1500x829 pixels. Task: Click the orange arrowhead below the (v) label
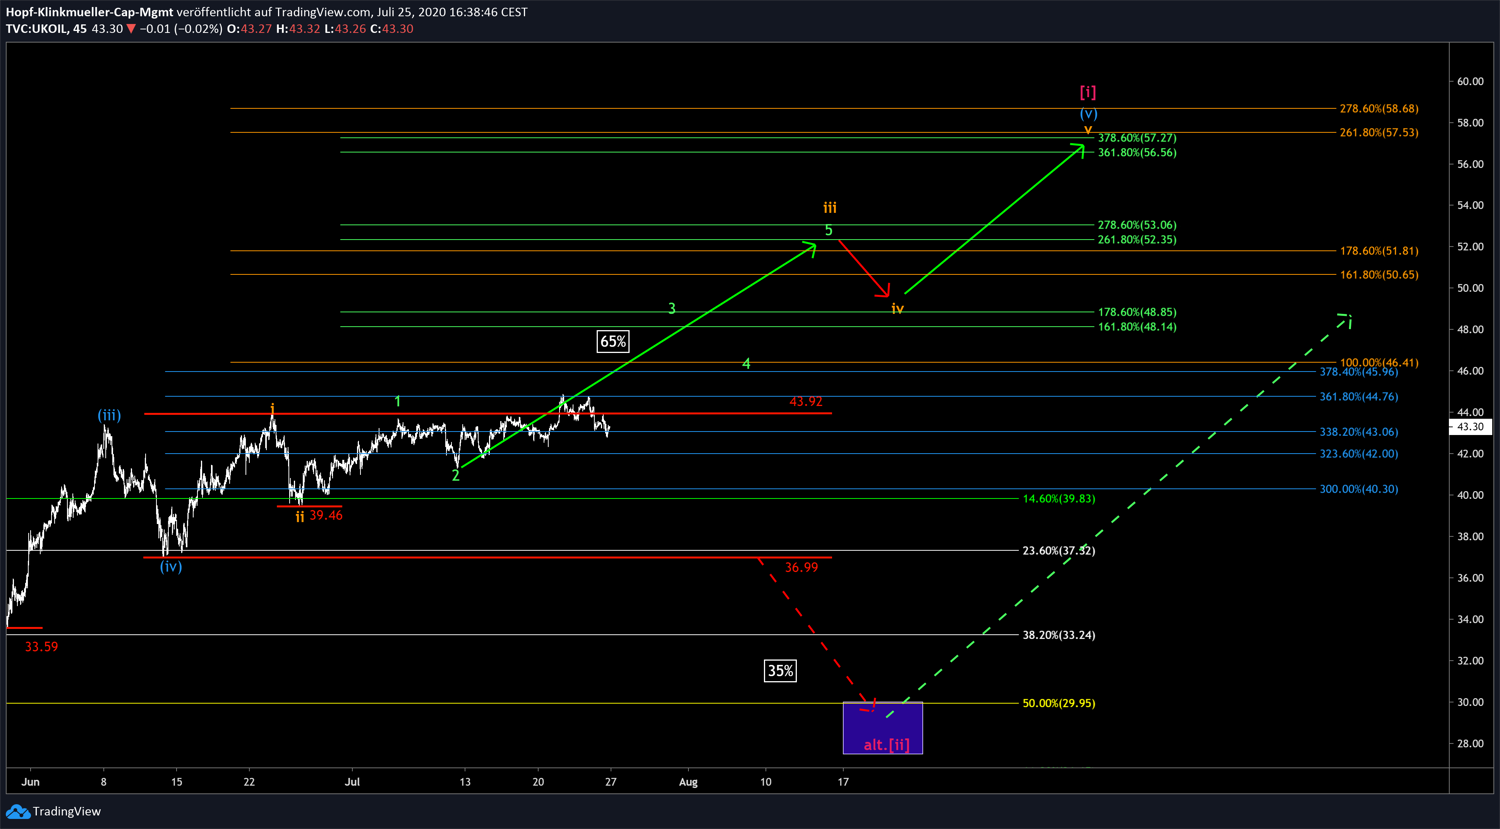[1088, 130]
